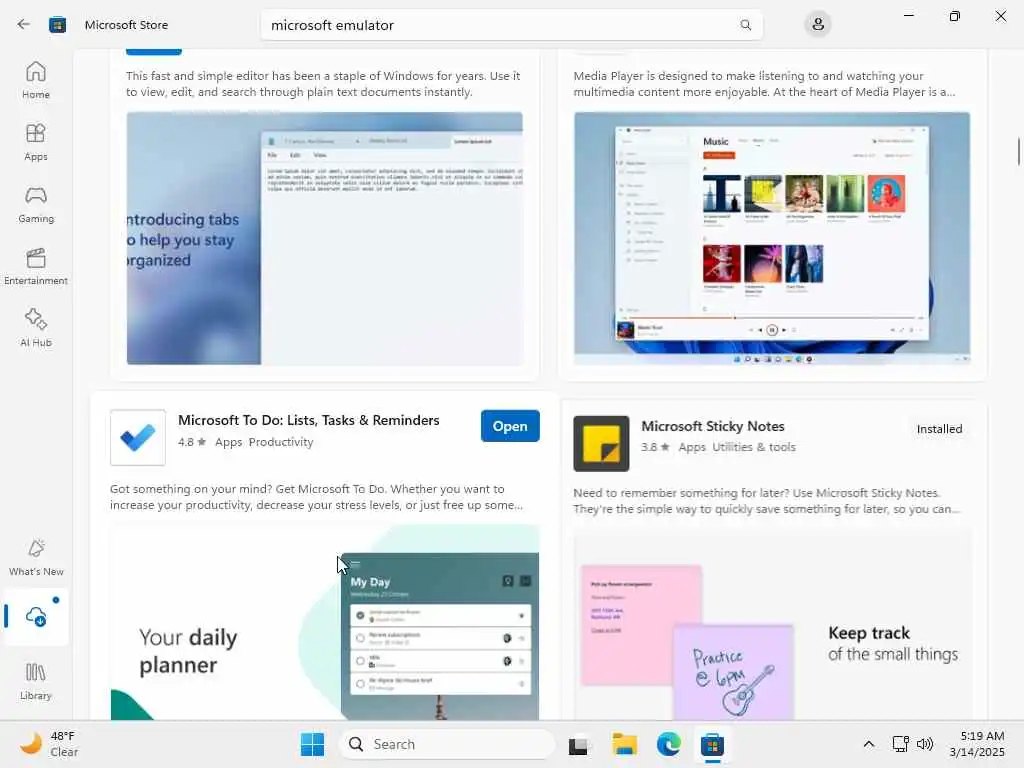Open What's New in sidebar
Screen dimensions: 1024x768
36,558
